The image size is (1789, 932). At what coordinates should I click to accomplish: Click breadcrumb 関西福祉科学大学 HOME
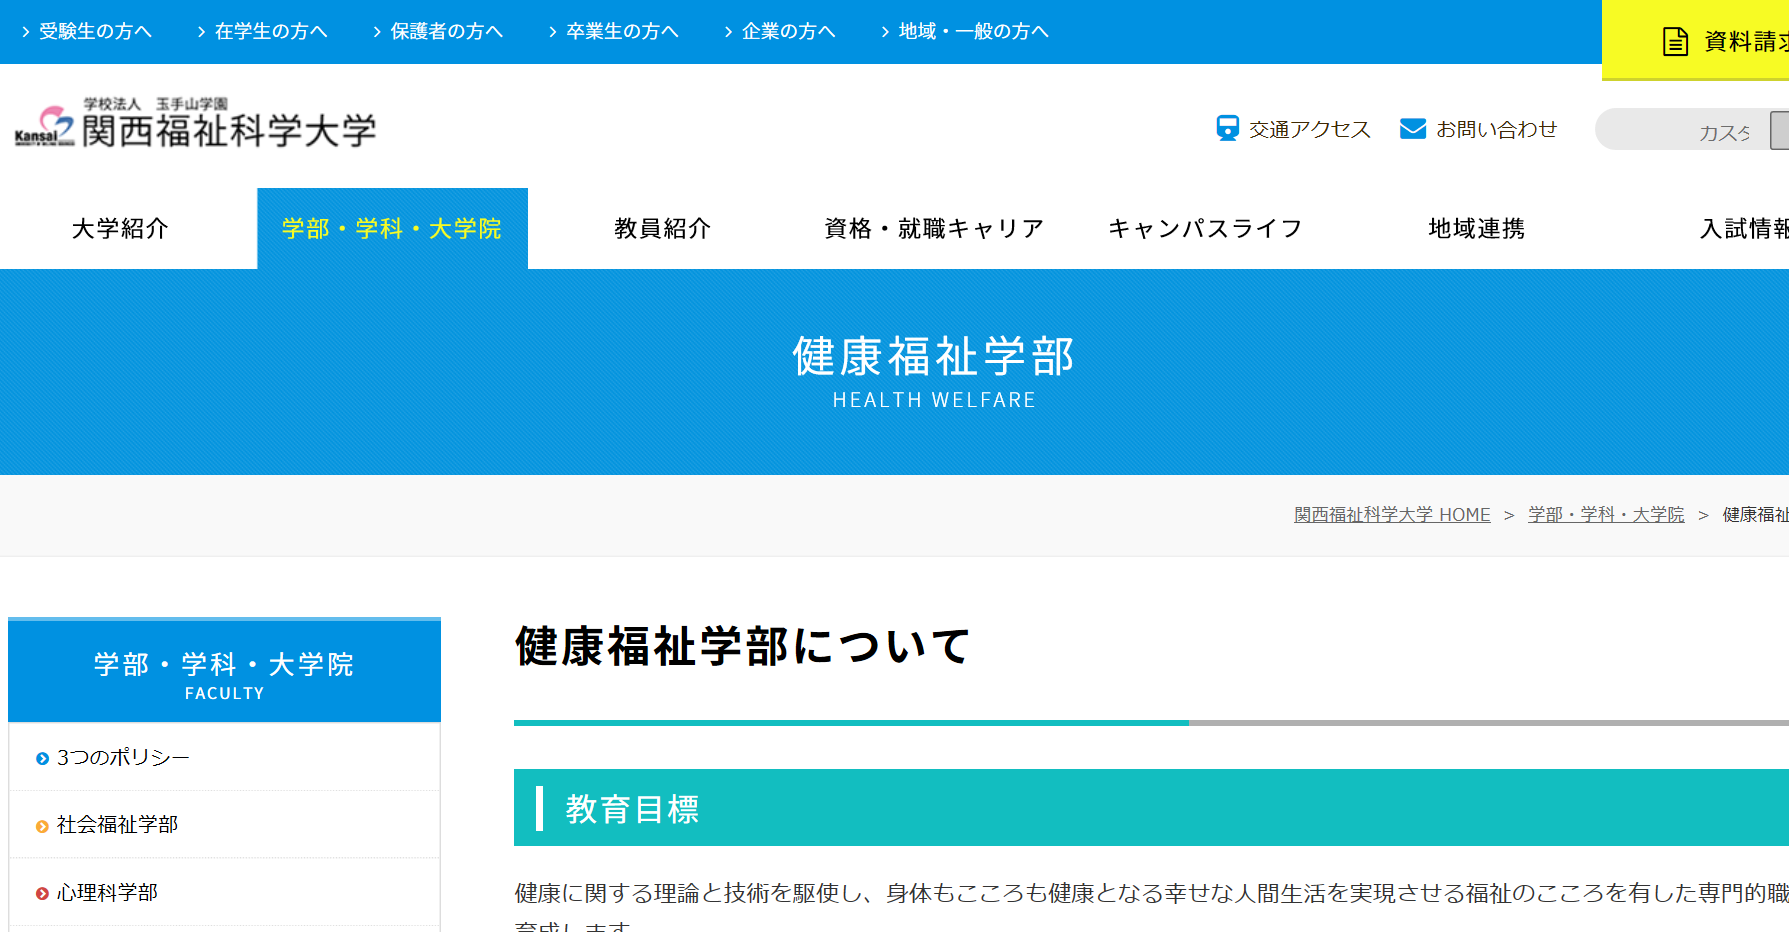[1392, 515]
